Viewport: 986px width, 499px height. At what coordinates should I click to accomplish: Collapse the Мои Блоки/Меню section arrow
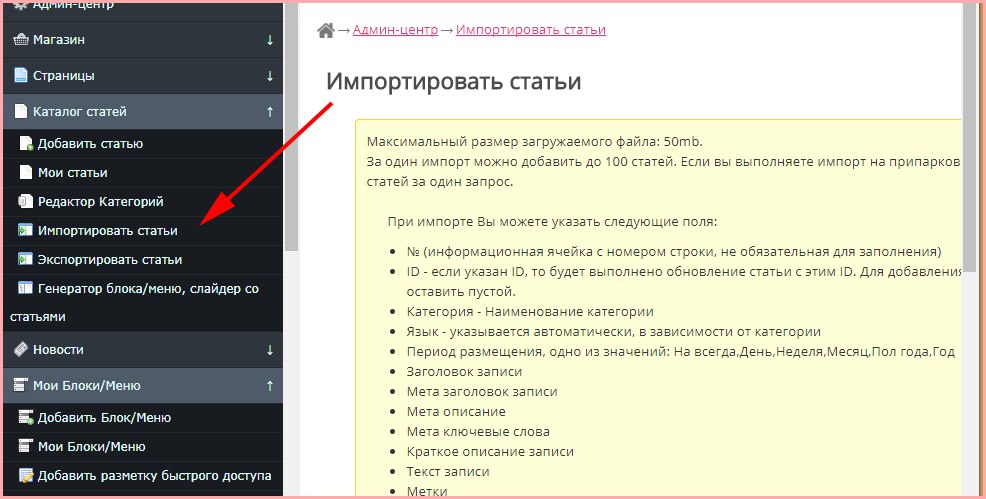click(270, 386)
